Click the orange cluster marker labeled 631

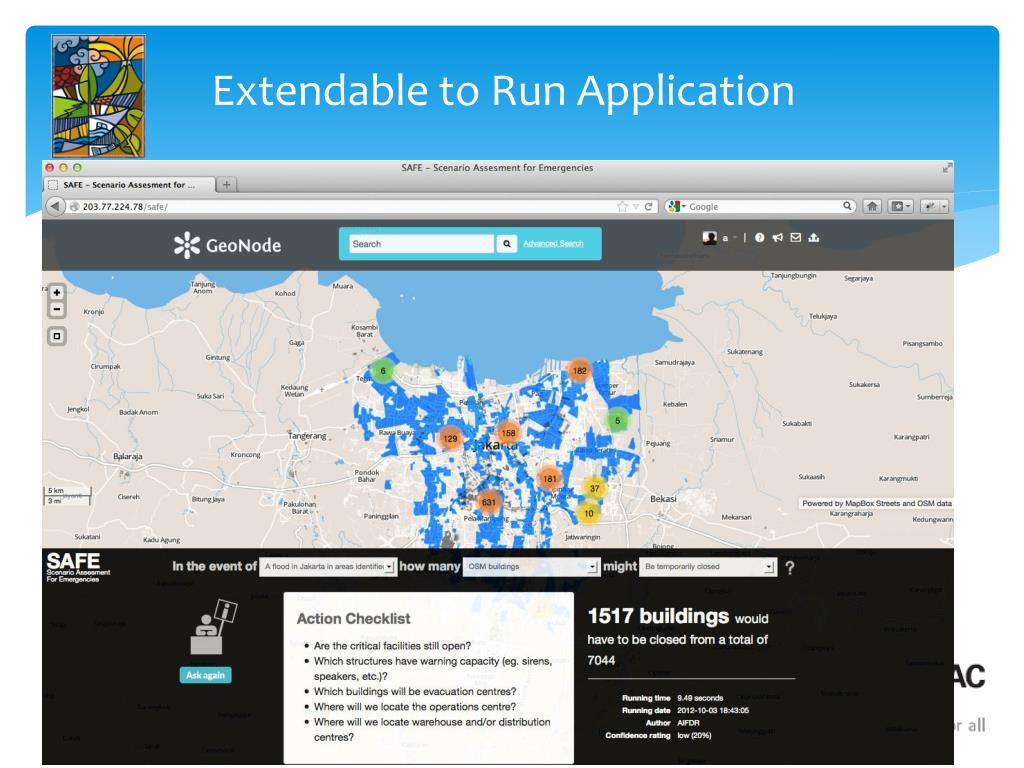coord(488,502)
